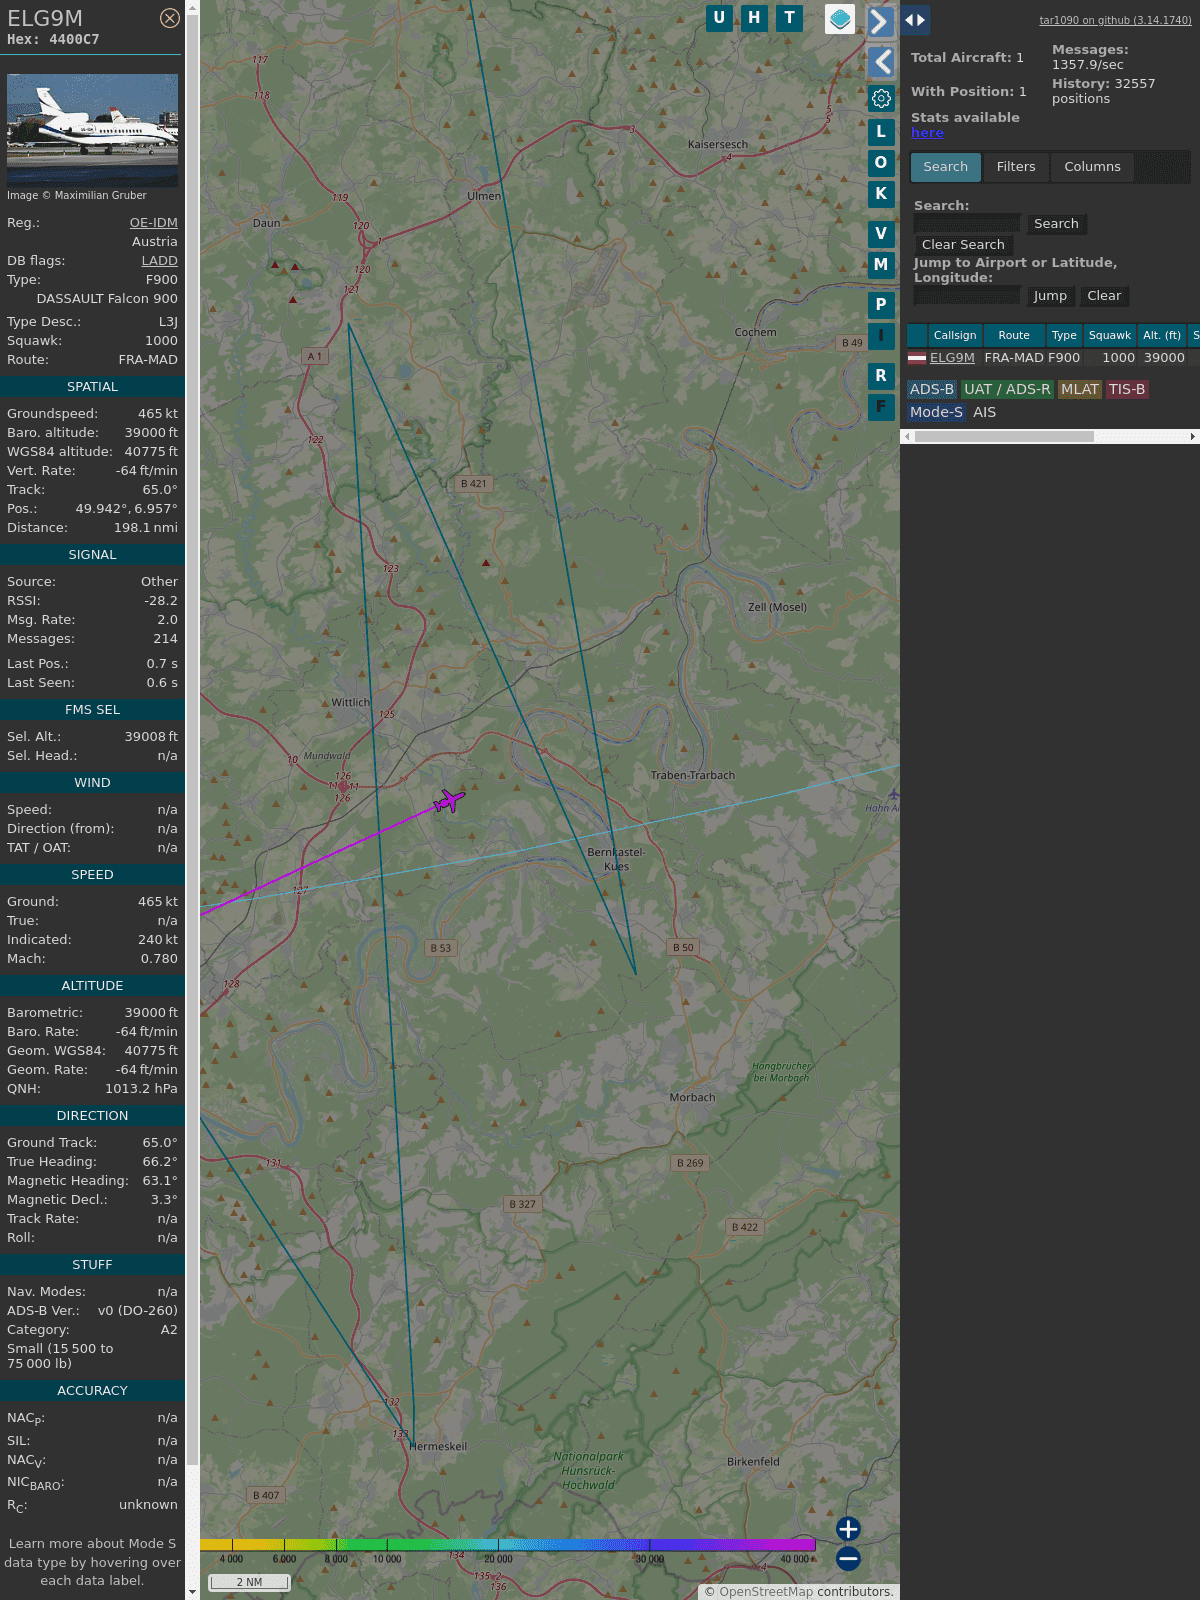Screen dimensions: 1200x1600
Task: Click the Search button
Action: 1056,224
